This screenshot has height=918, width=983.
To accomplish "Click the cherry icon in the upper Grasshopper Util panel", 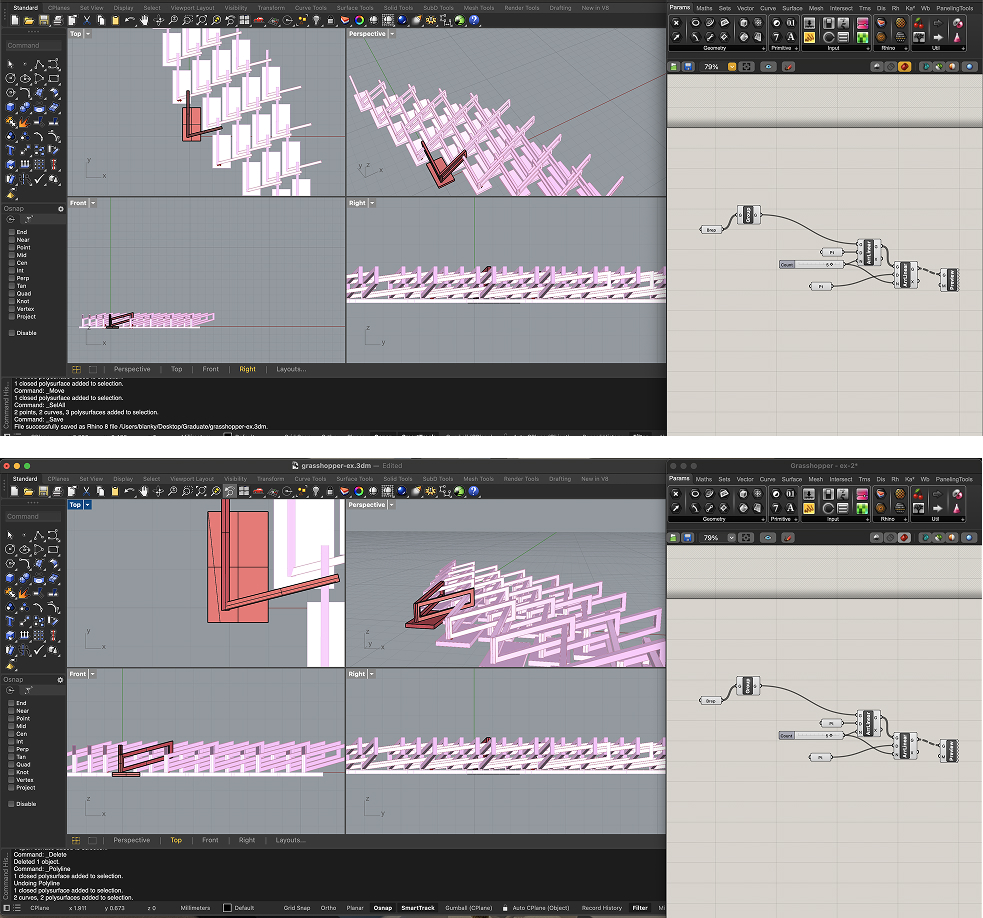I will [919, 22].
